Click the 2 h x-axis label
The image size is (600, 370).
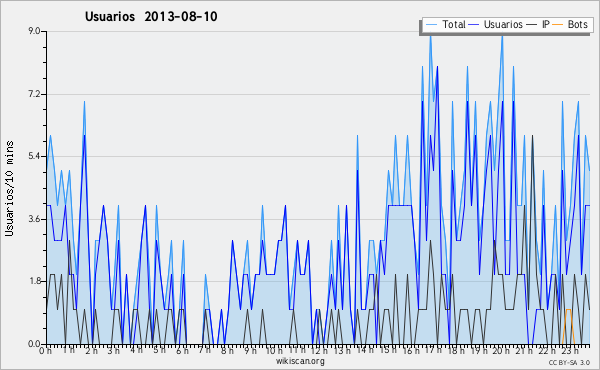tap(91, 350)
